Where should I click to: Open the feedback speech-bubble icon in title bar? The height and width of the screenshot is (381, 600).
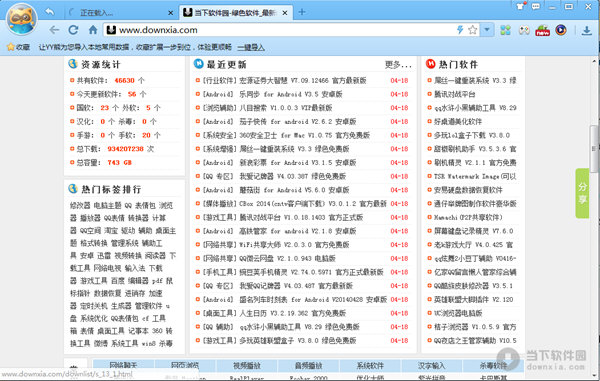[536, 6]
